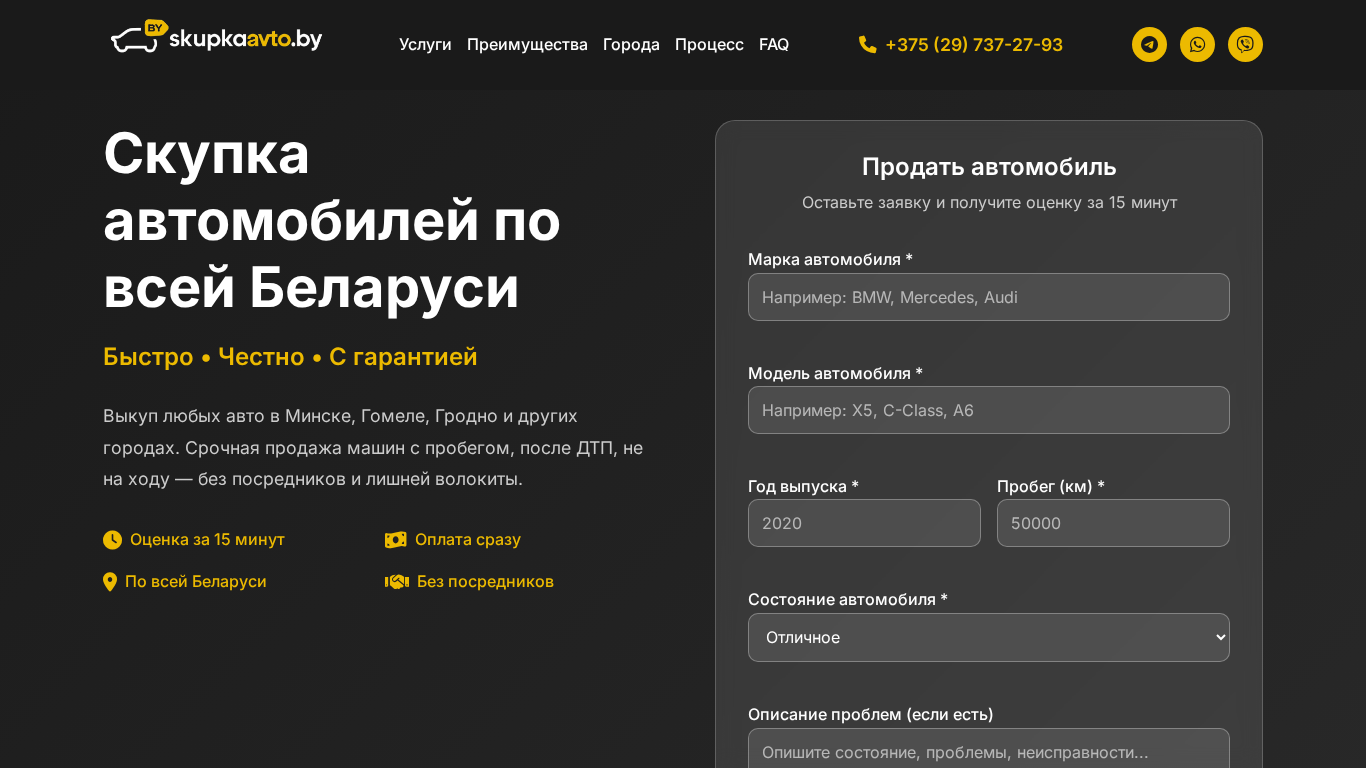
Task: Open the WhatsApp contact icon
Action: [x=1197, y=44]
